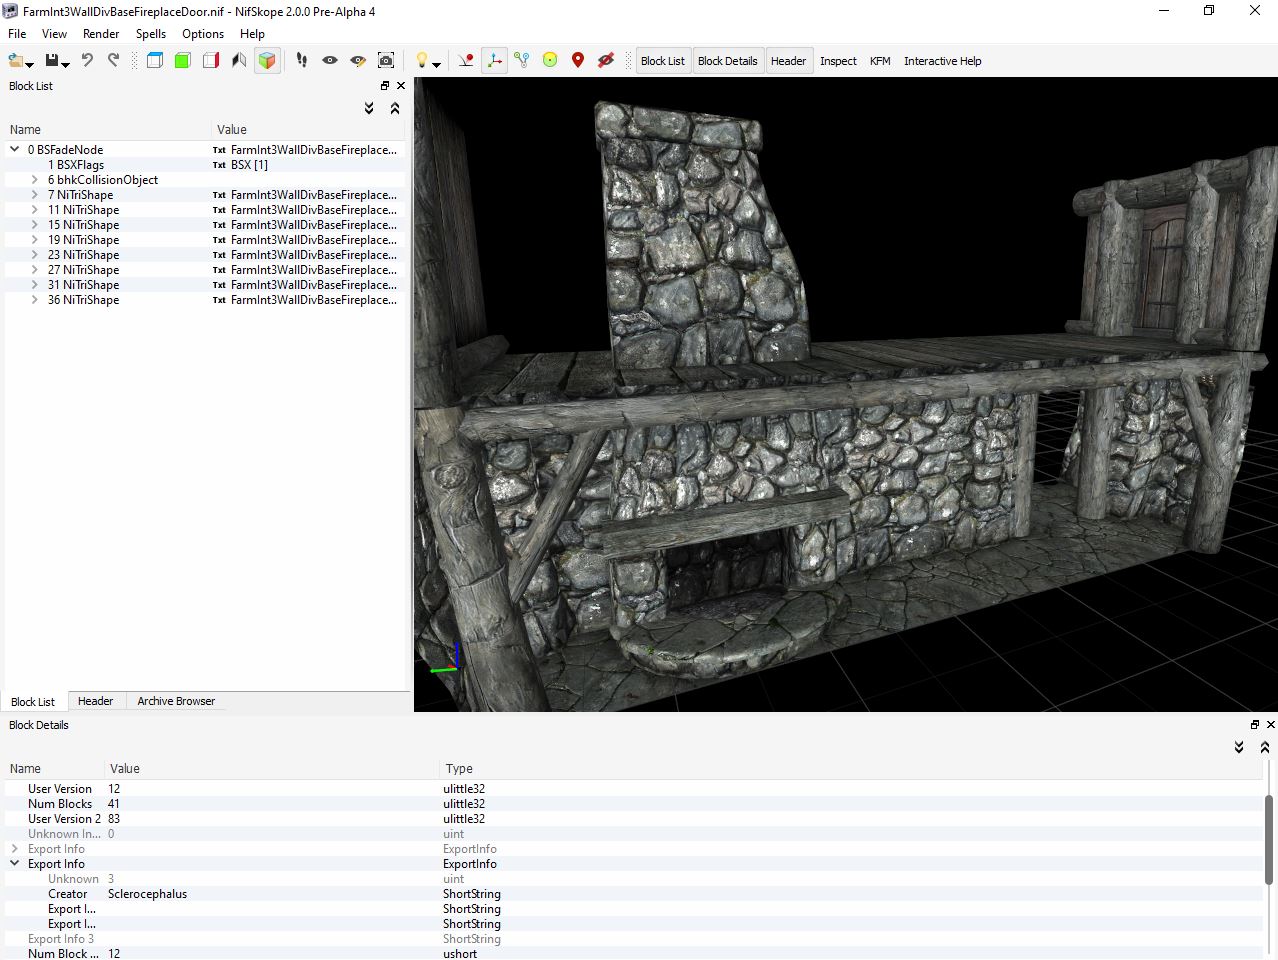Switch to the Archive Browser tab

pos(176,701)
